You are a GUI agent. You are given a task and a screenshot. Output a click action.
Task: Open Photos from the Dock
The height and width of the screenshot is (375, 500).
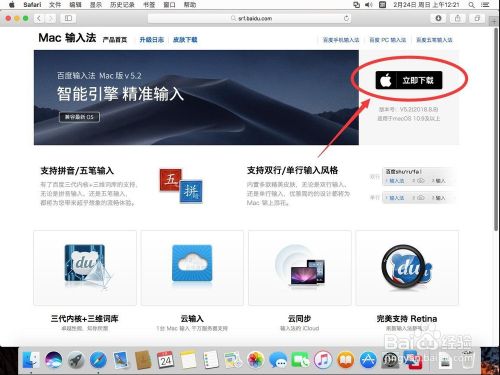[x=256, y=360]
